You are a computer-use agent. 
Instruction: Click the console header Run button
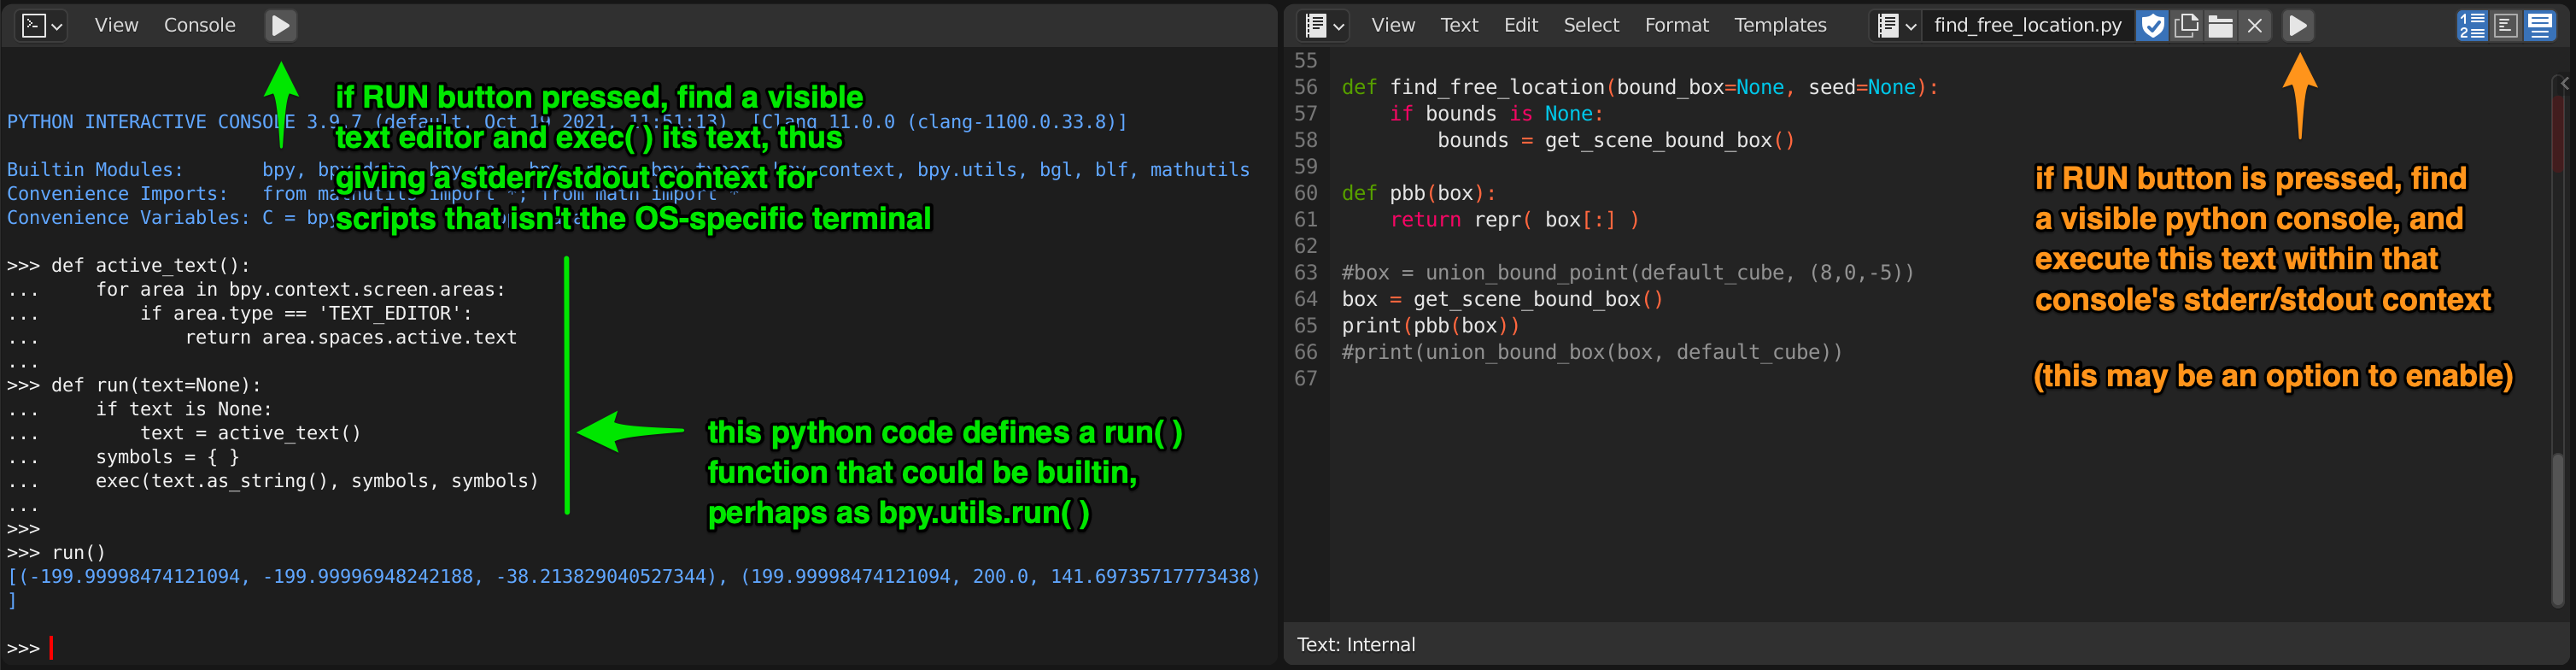281,25
